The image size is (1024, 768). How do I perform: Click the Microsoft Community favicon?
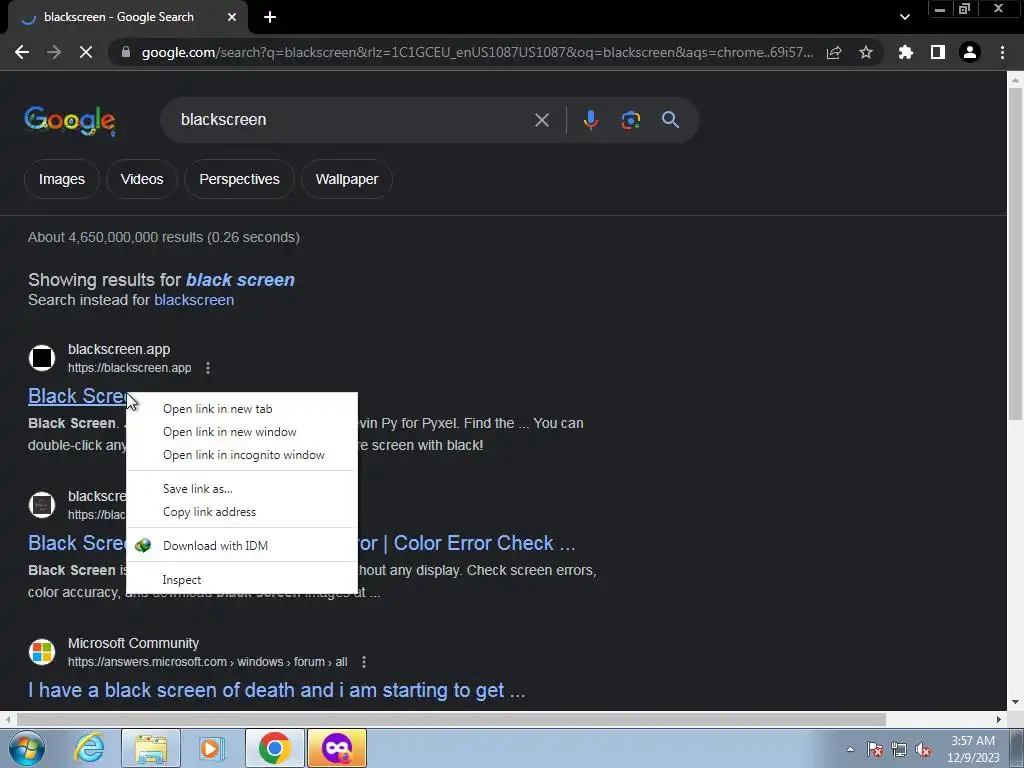tap(42, 652)
